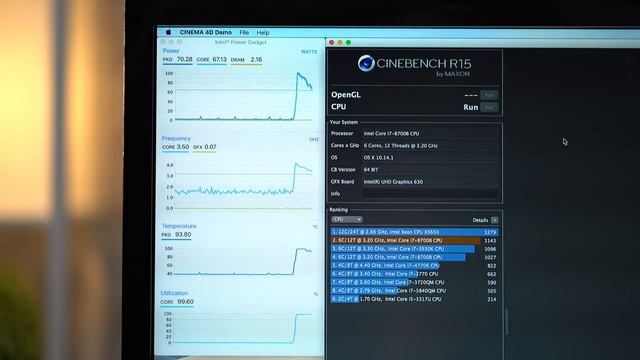Open the CINEMA 4D Demo menu
The width and height of the screenshot is (640, 360).
tap(206, 32)
